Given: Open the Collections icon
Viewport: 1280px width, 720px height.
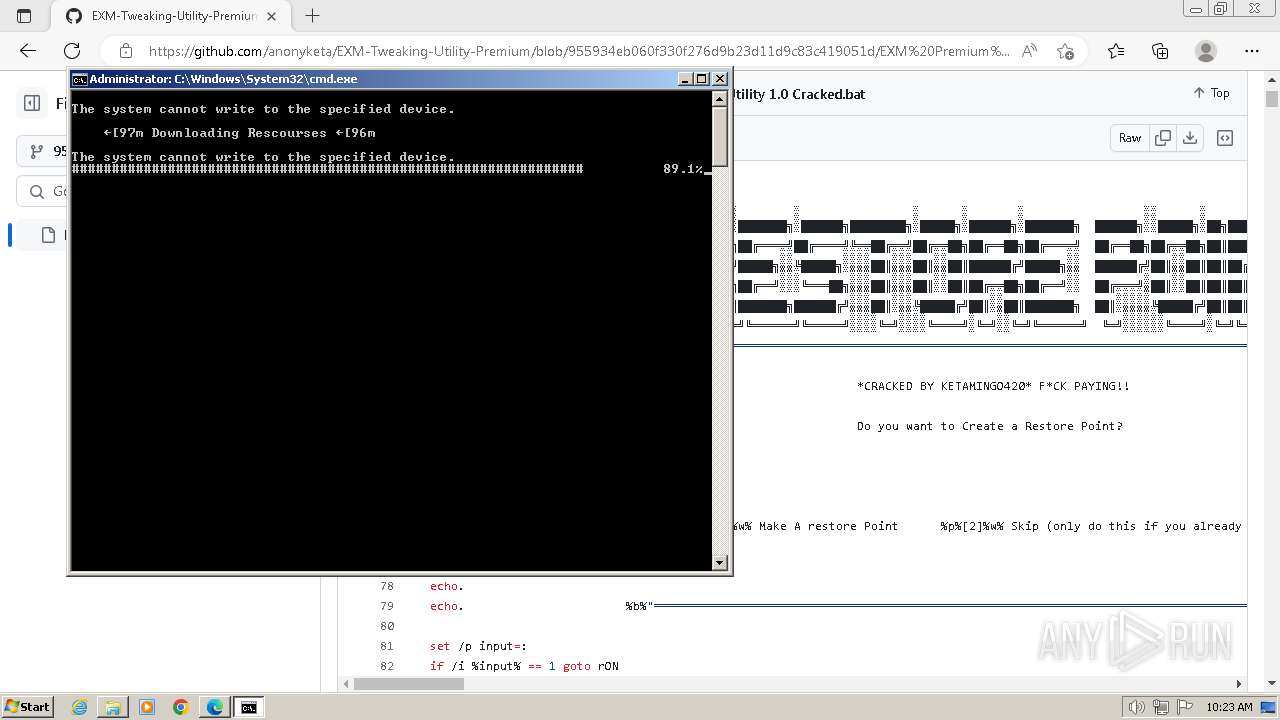Looking at the screenshot, I should click(x=1160, y=51).
